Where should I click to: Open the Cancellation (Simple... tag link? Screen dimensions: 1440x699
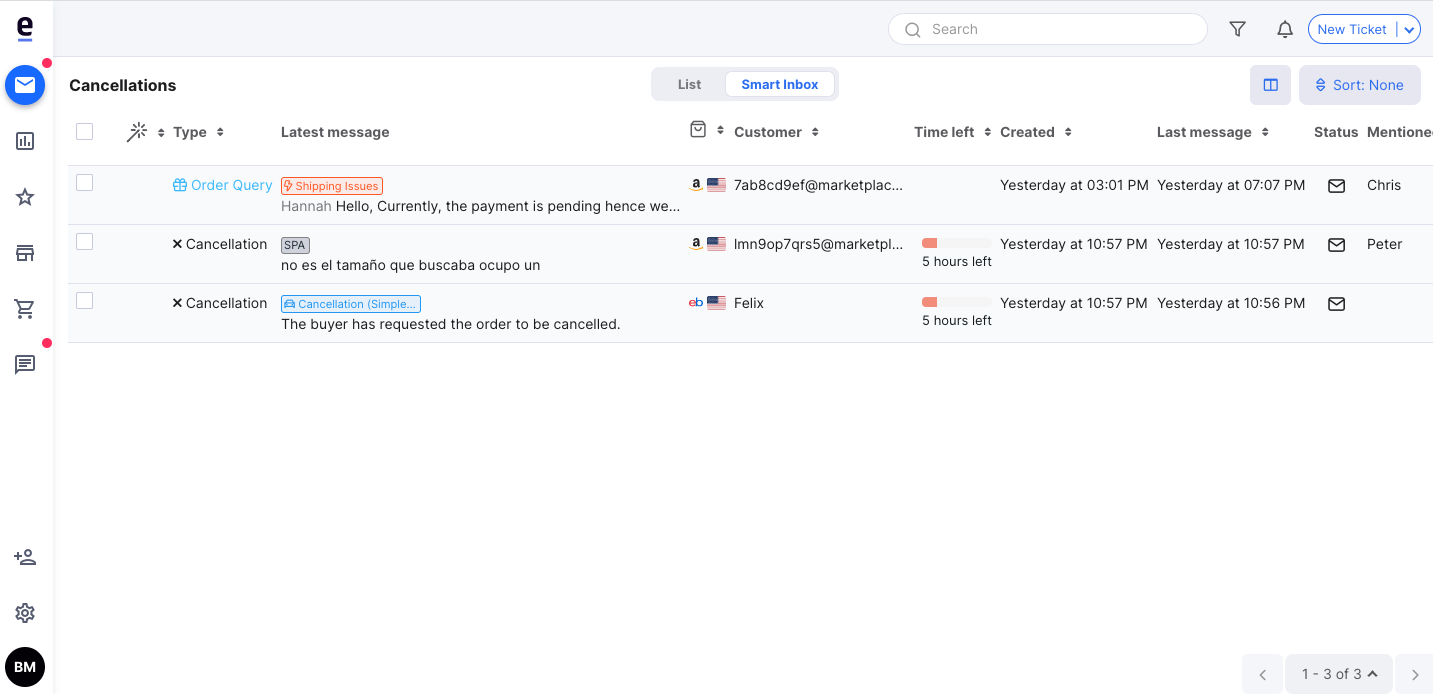click(350, 303)
